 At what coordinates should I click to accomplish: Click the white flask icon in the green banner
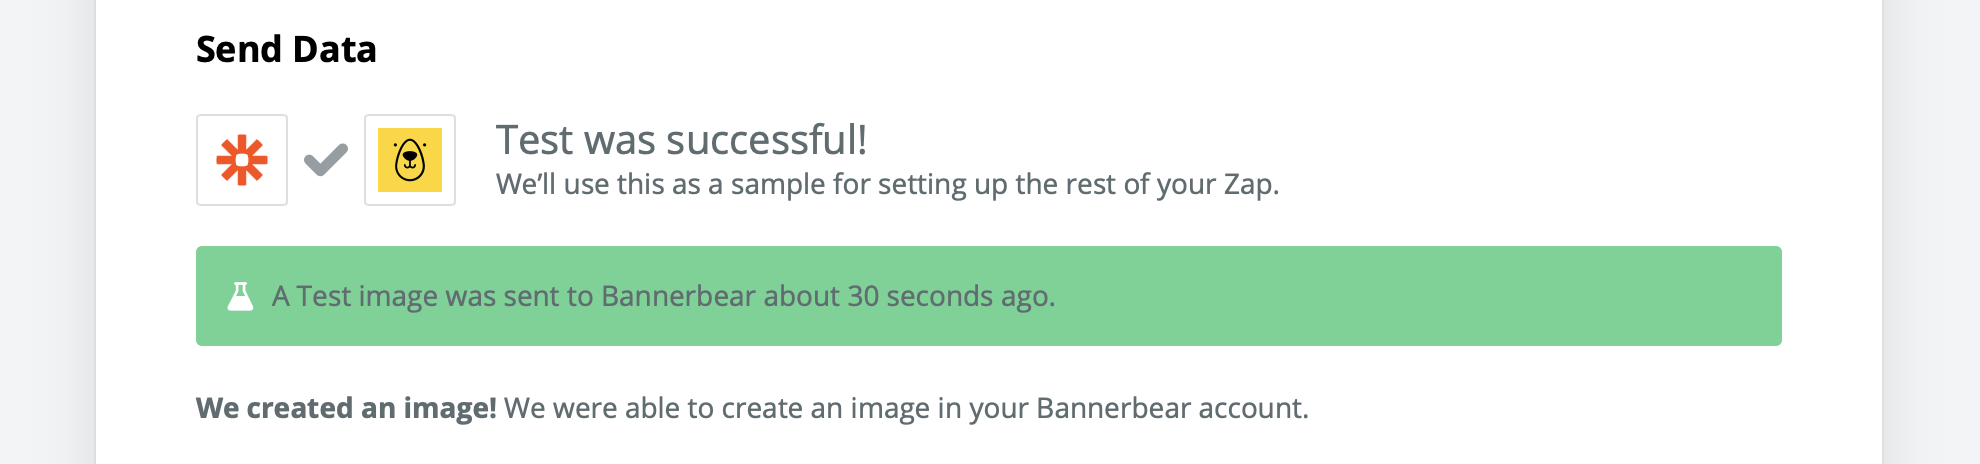pyautogui.click(x=240, y=296)
